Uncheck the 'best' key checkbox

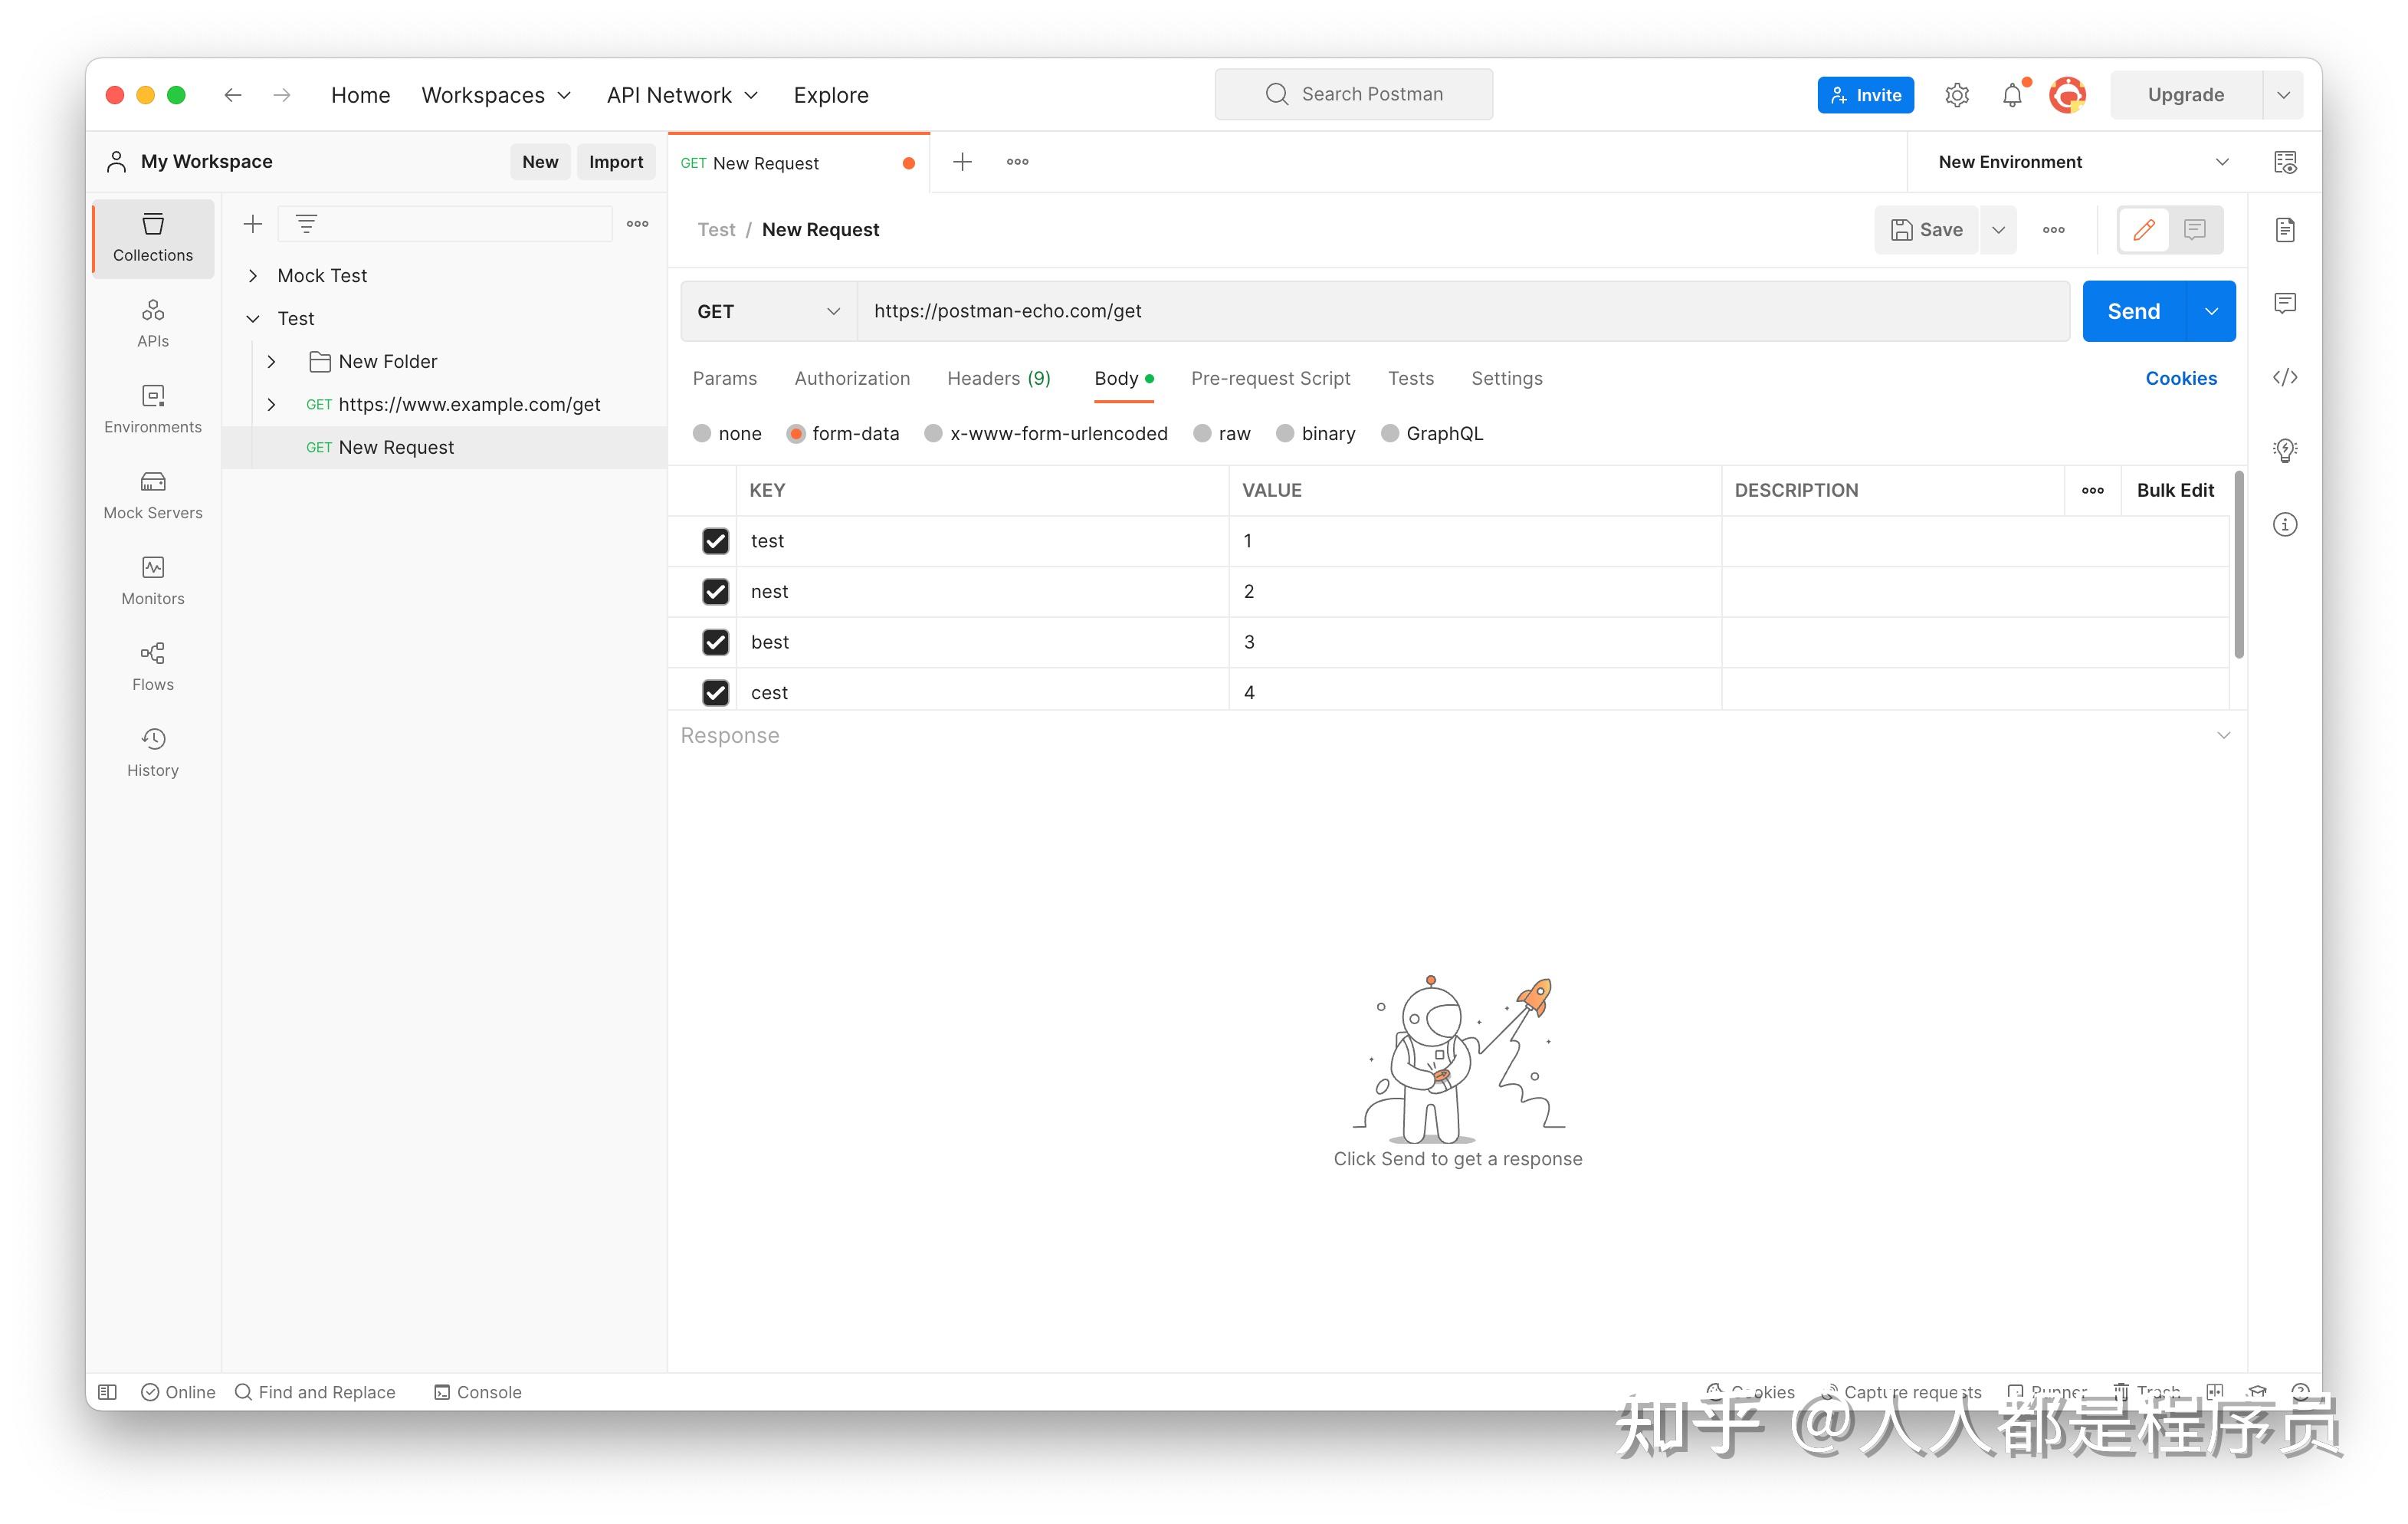[715, 642]
